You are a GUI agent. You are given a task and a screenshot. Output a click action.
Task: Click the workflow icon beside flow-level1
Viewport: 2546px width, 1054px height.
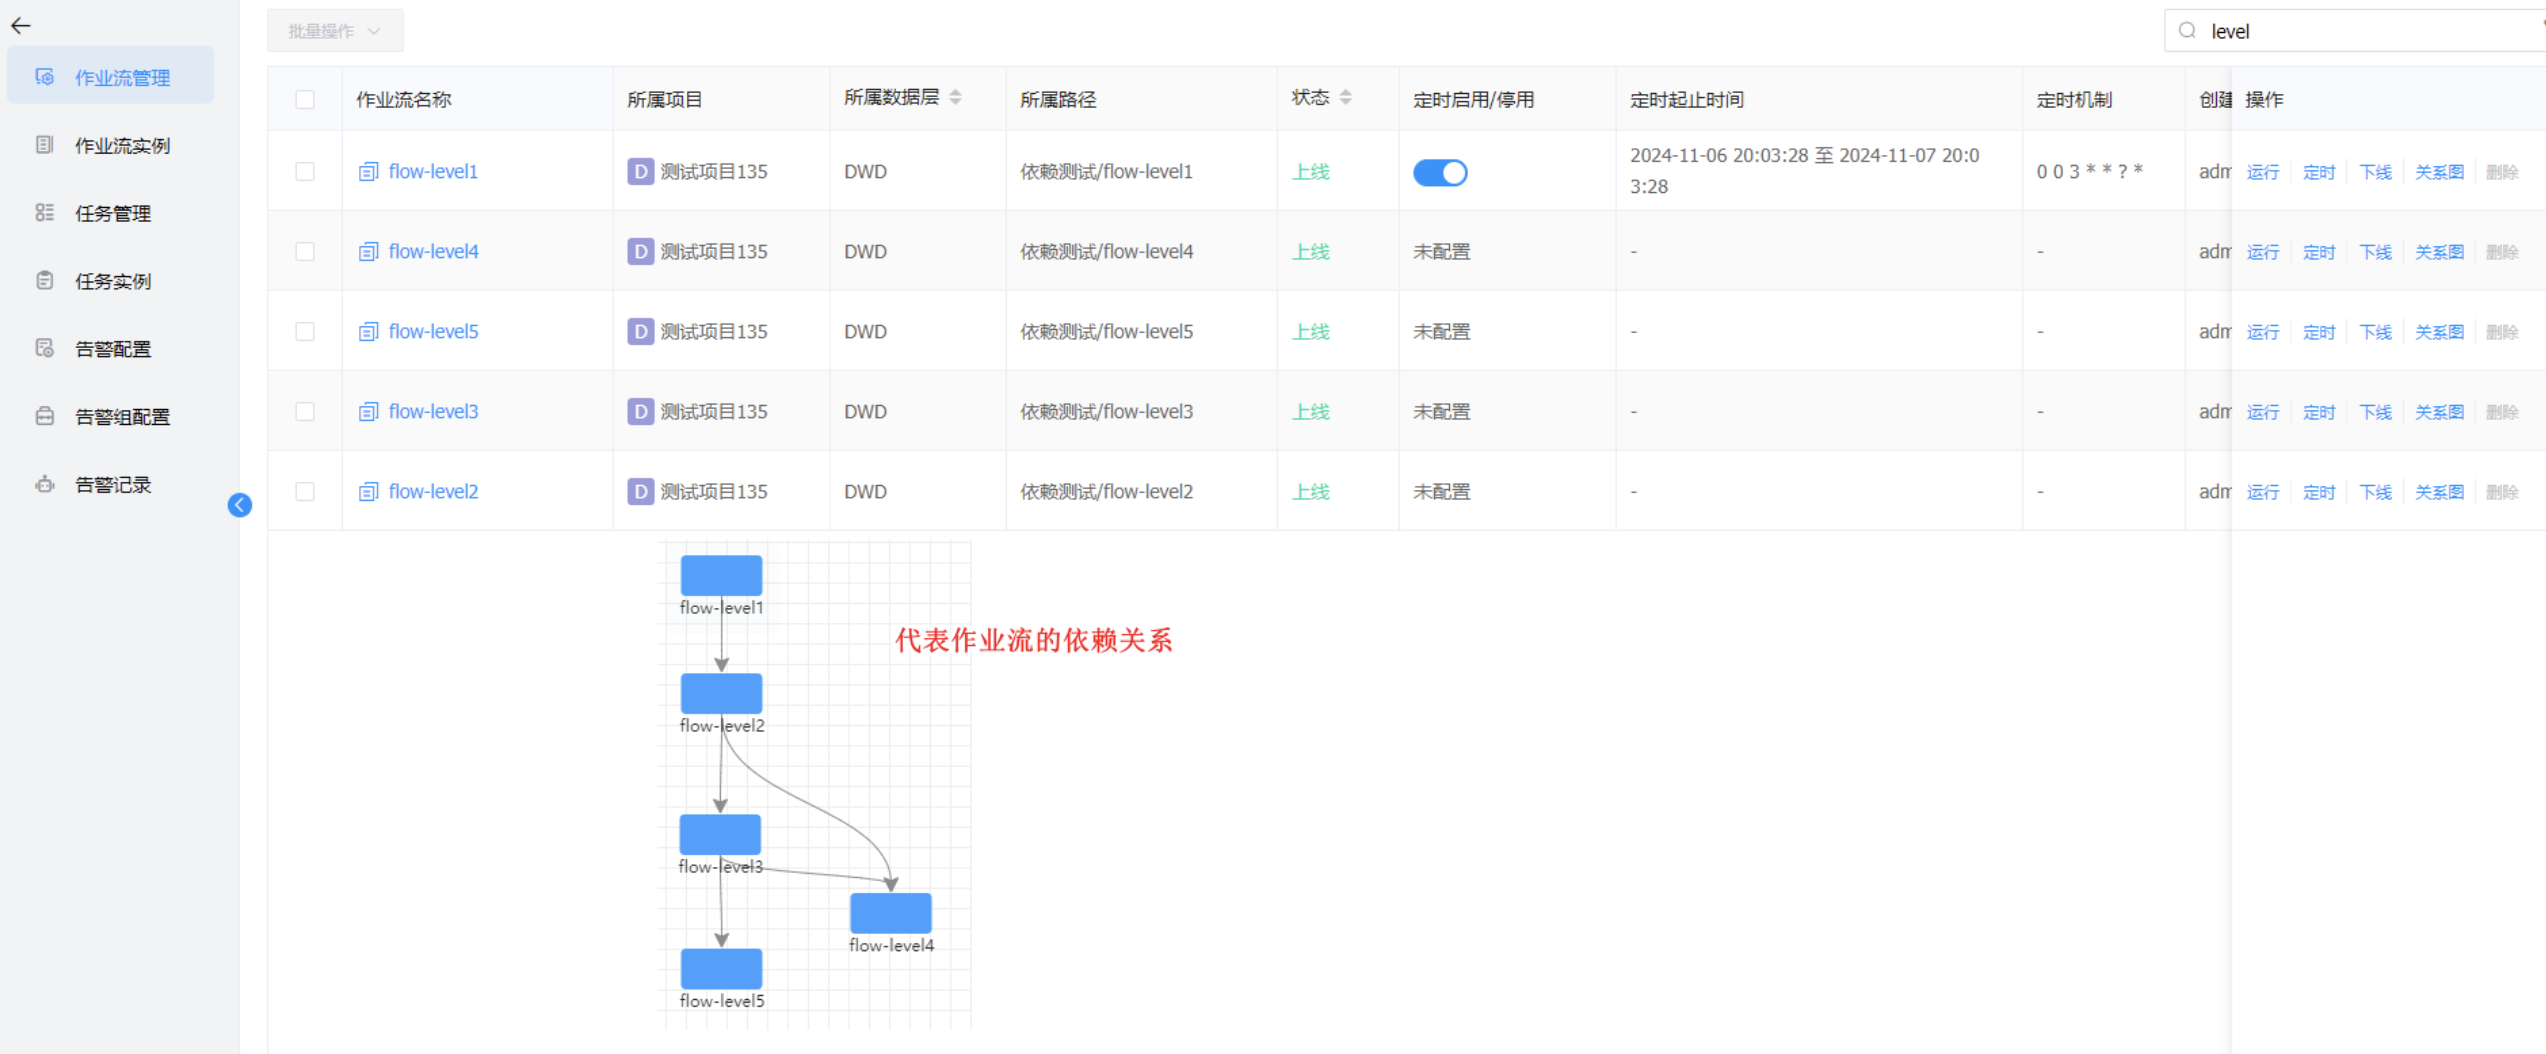(368, 172)
